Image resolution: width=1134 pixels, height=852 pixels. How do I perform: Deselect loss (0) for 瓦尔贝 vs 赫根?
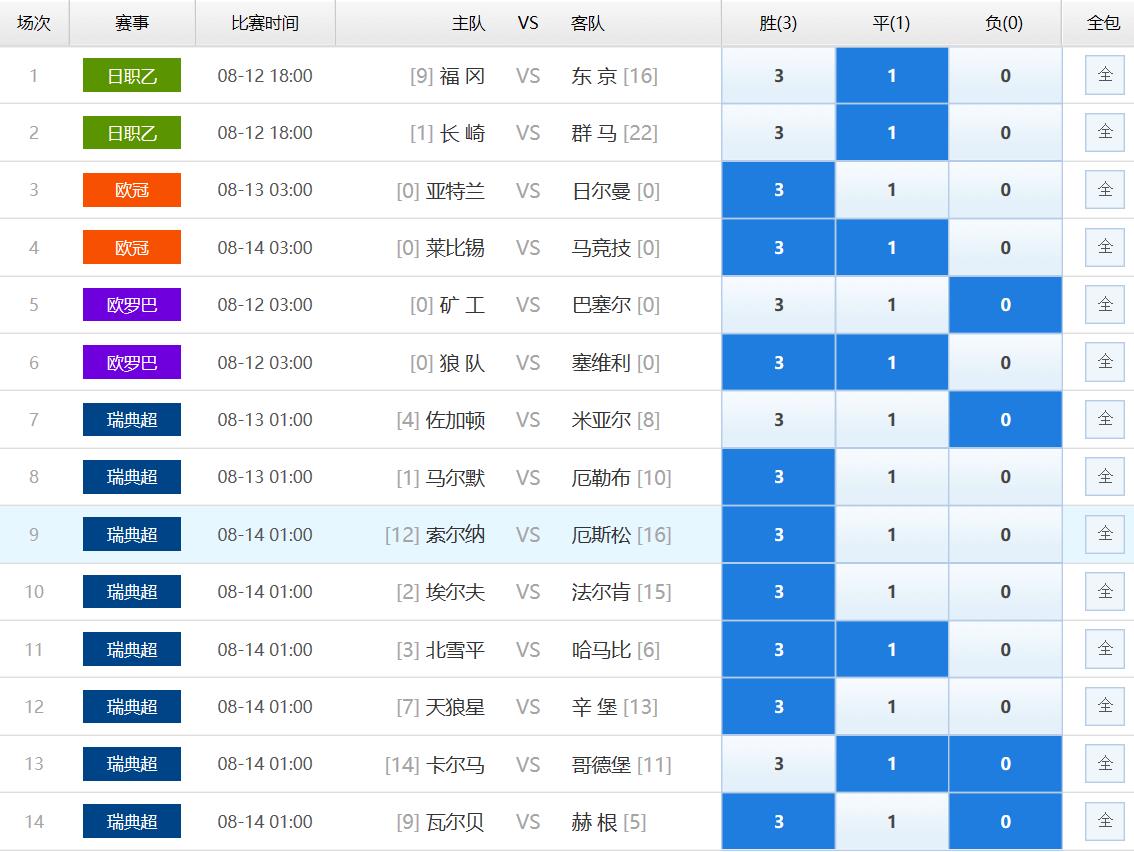click(x=1005, y=822)
